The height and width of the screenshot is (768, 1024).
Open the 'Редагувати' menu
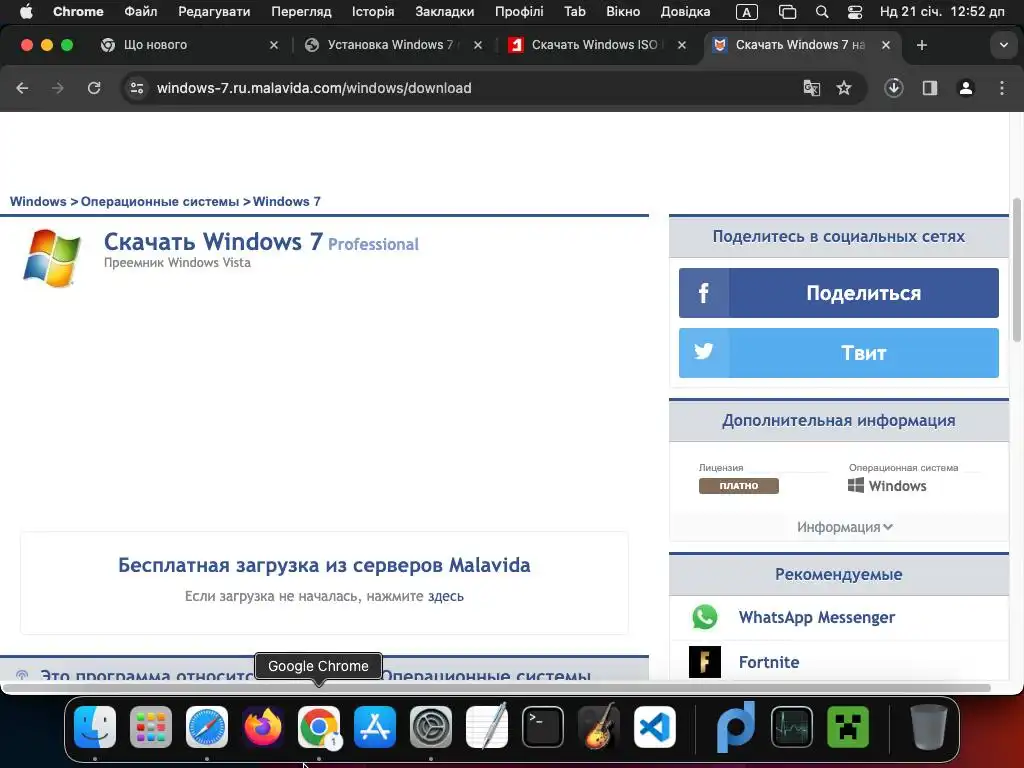click(214, 11)
